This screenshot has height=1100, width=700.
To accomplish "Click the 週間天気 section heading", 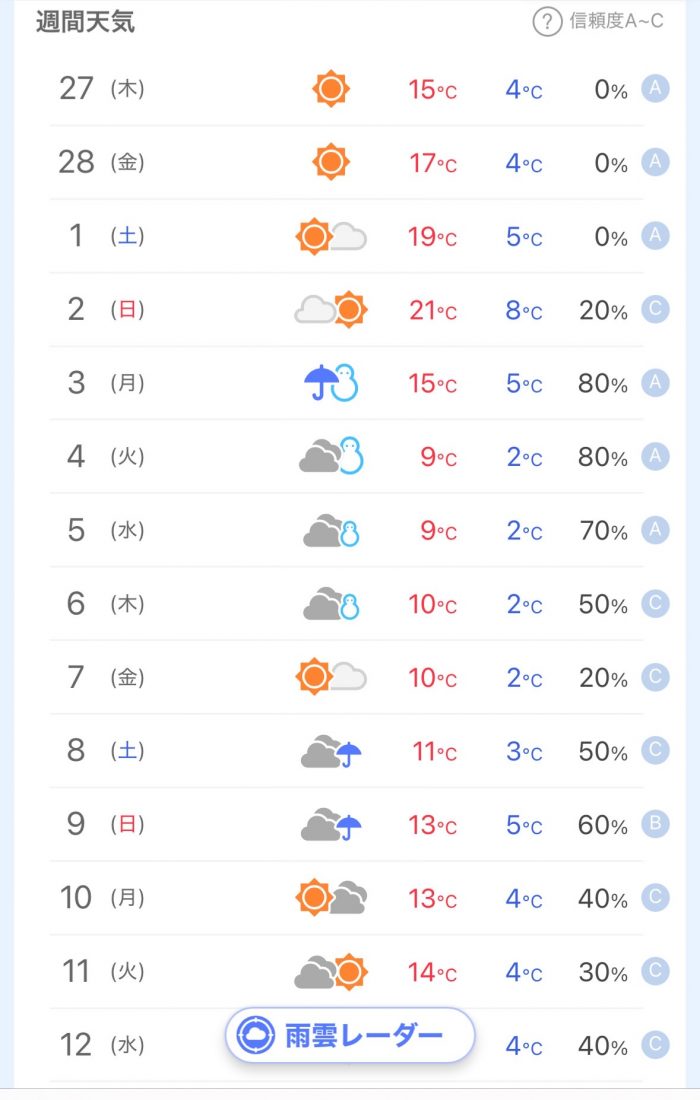I will tap(85, 21).
